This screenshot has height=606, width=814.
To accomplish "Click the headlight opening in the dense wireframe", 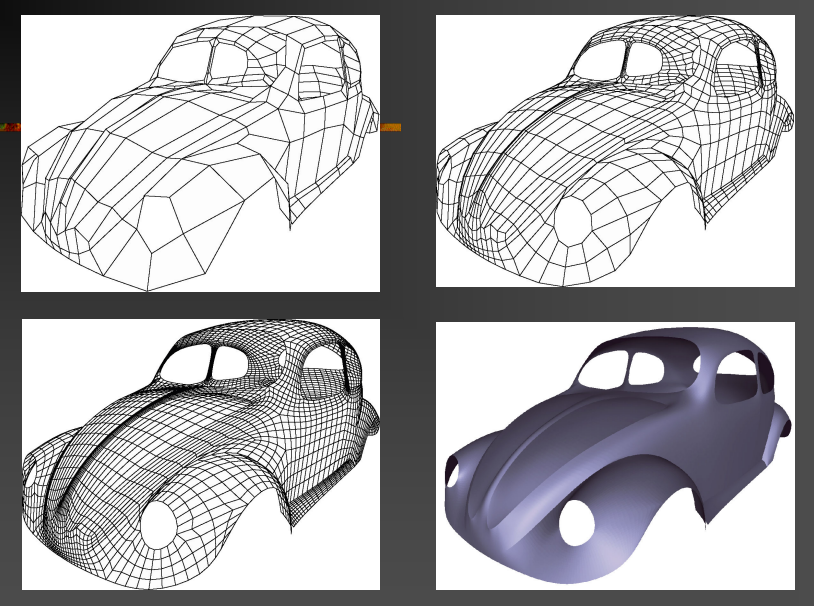I will click(158, 521).
